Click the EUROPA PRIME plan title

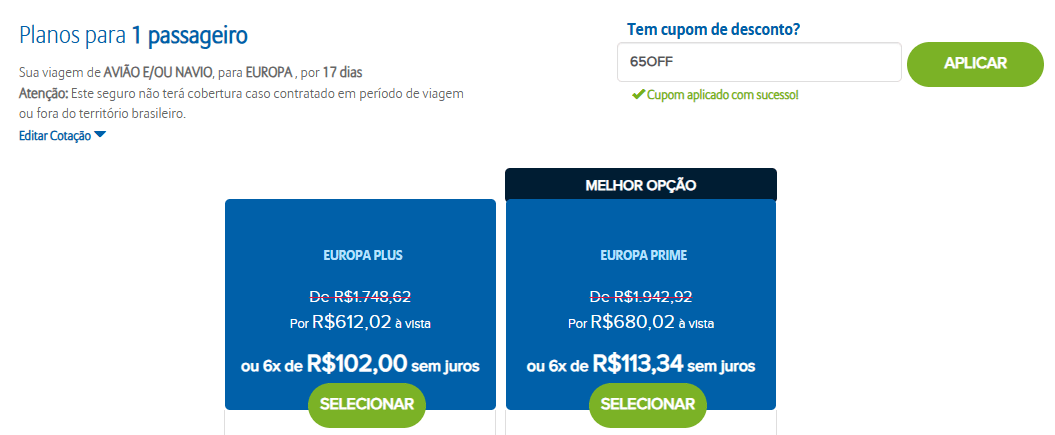click(x=641, y=255)
